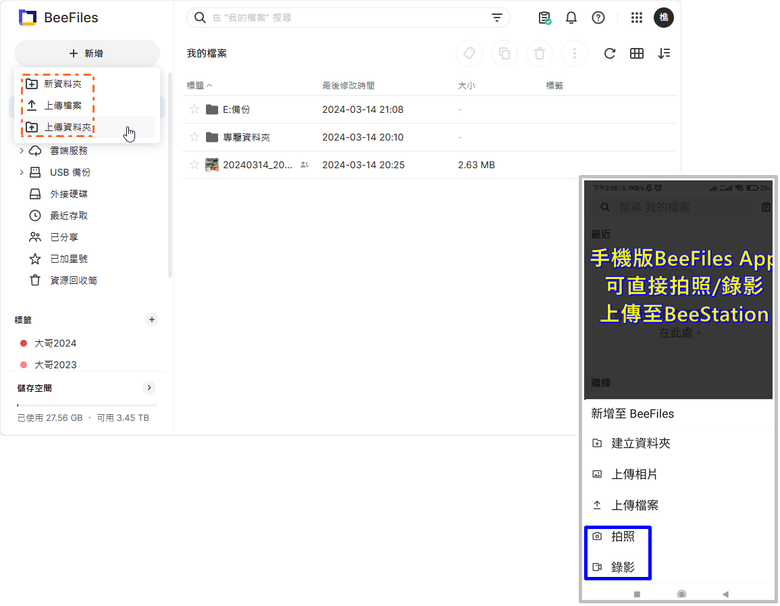Select the 大哥2023 tag
Screen dimensions: 780x606
[55, 365]
